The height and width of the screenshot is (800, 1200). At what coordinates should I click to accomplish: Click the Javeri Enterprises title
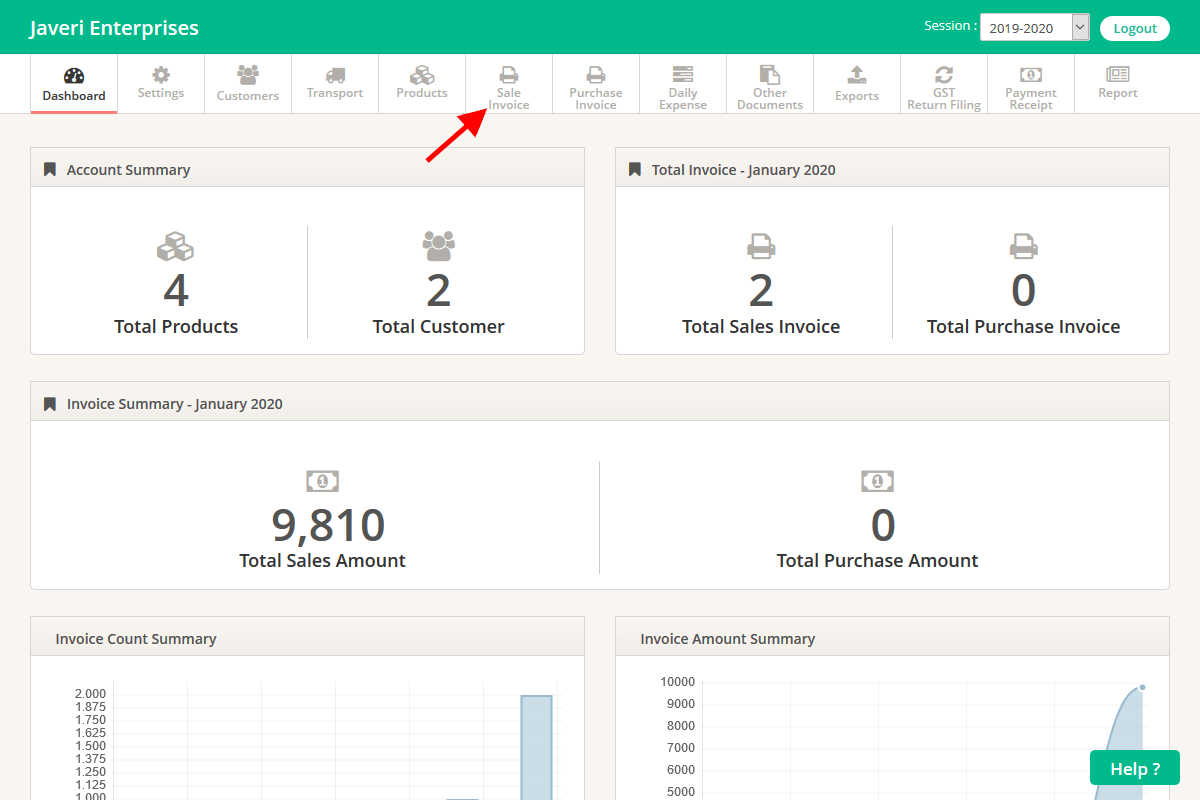pos(113,27)
